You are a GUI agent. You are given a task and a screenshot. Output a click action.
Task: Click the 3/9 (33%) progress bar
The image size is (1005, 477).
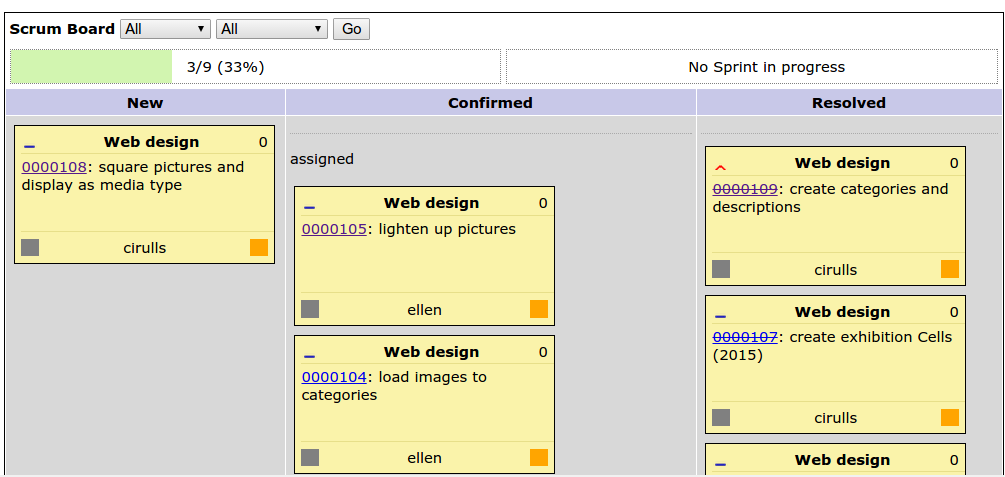click(254, 67)
